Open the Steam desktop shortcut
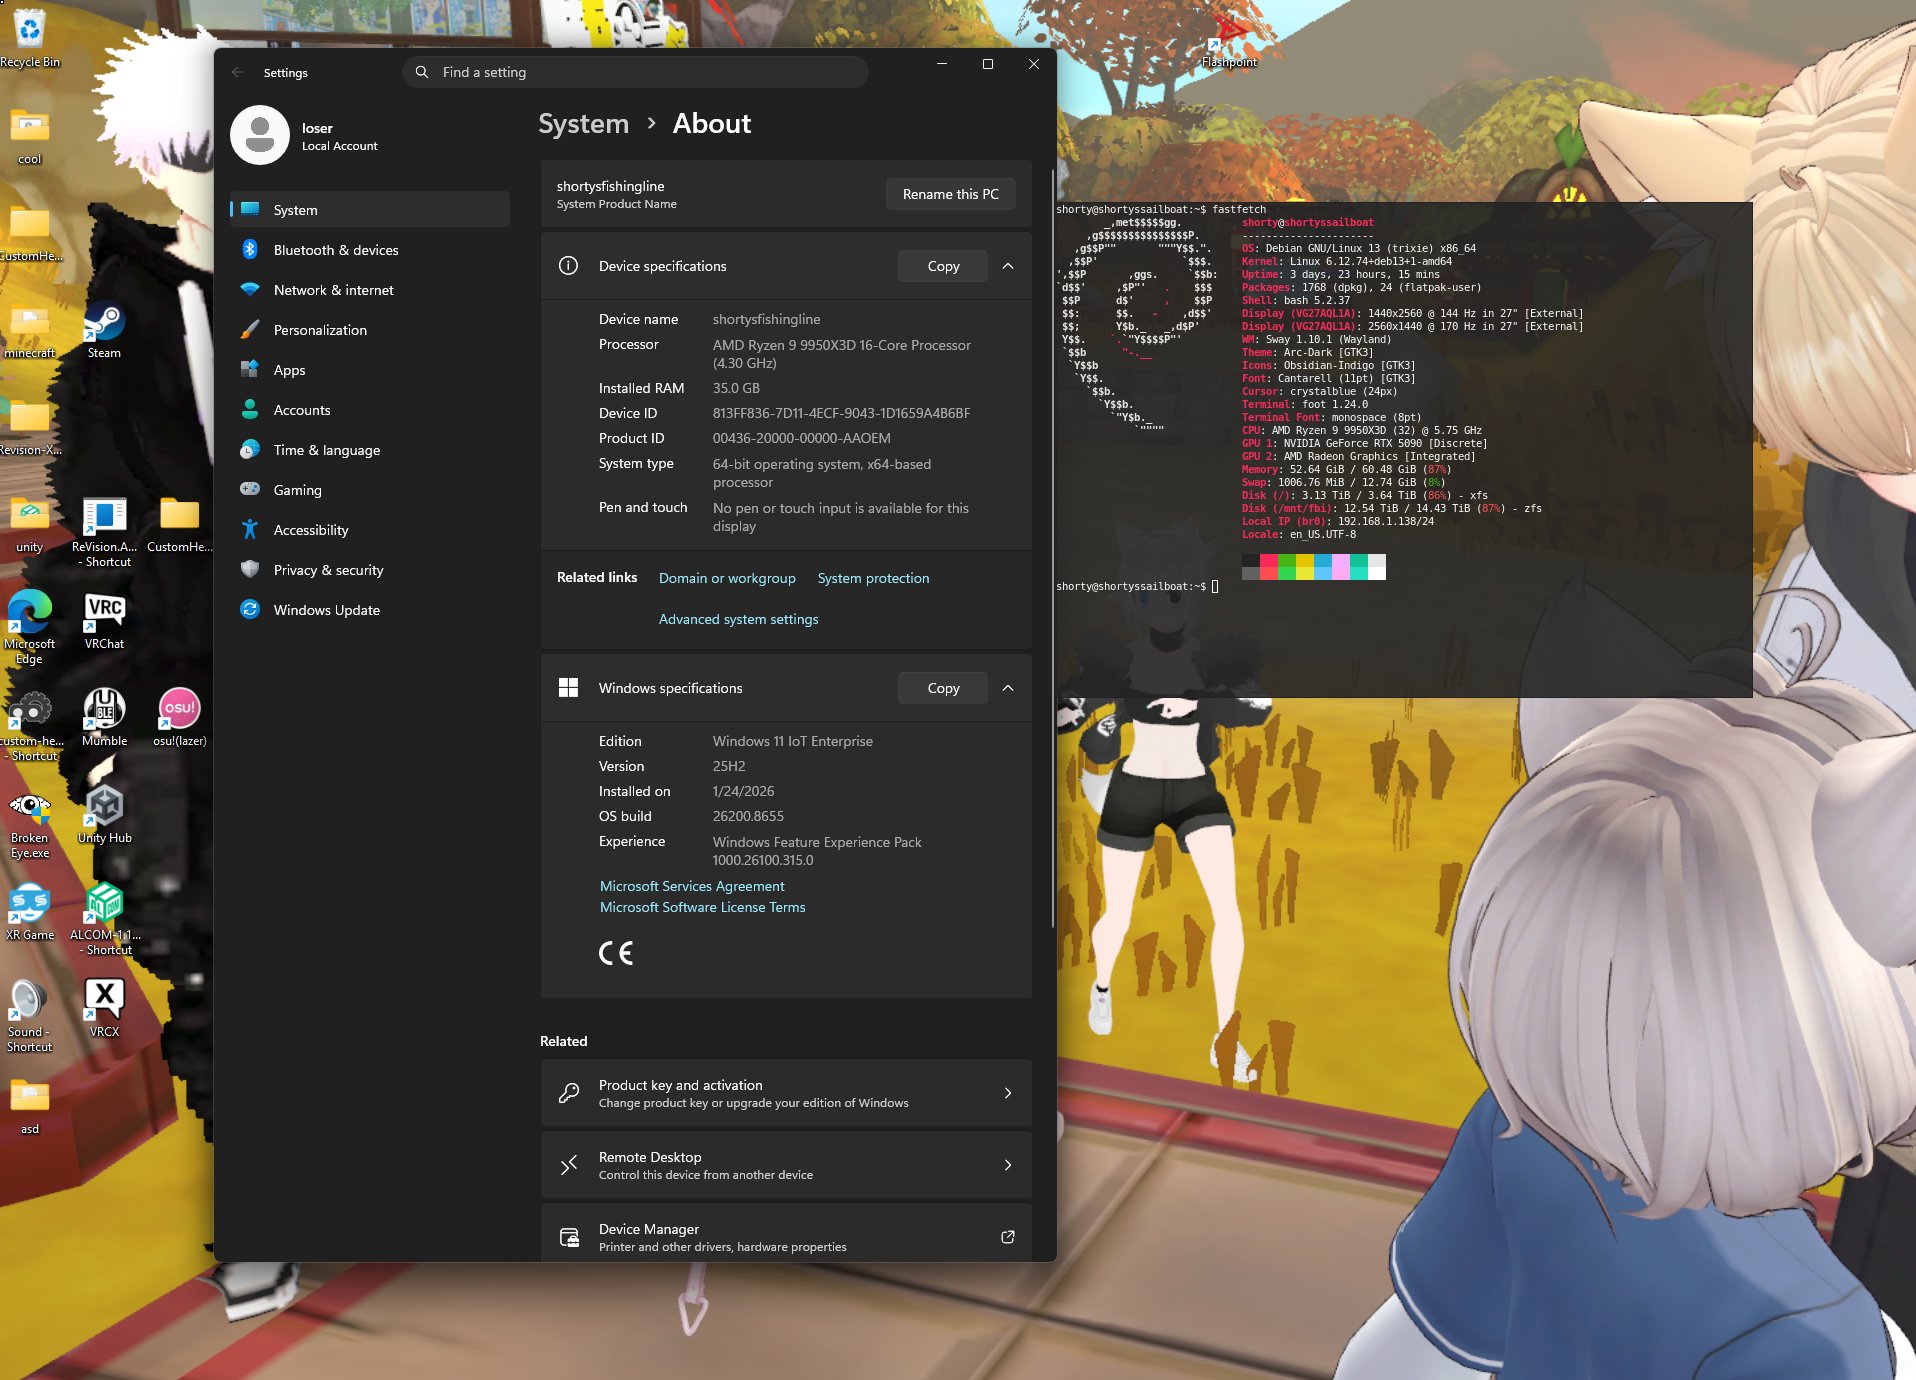1916x1380 pixels. (104, 331)
